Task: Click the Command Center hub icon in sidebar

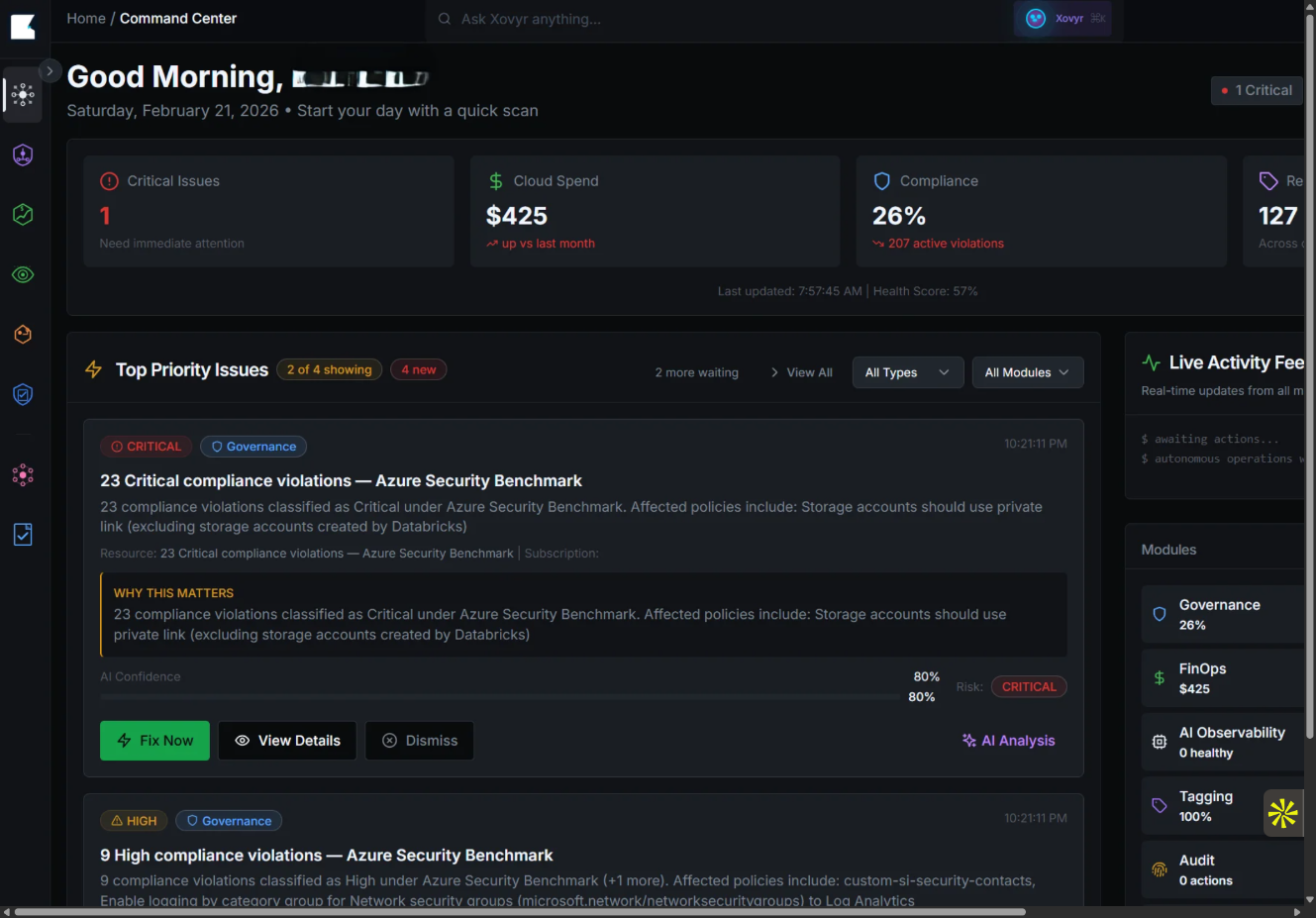Action: click(23, 95)
